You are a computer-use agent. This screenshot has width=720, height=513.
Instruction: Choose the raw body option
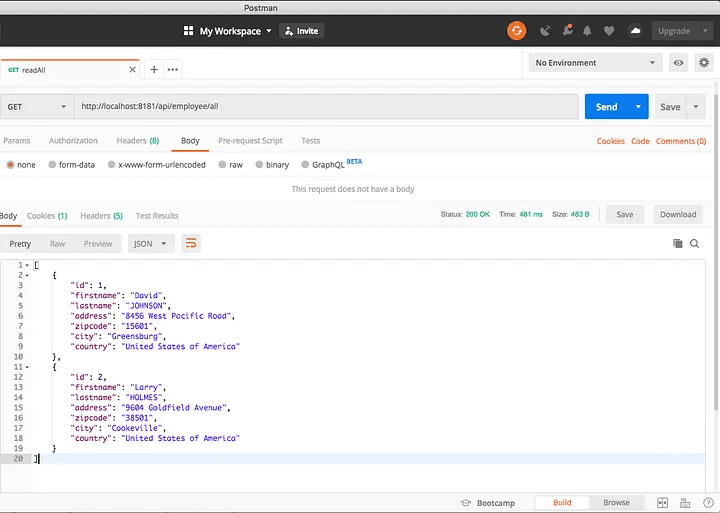pyautogui.click(x=223, y=165)
